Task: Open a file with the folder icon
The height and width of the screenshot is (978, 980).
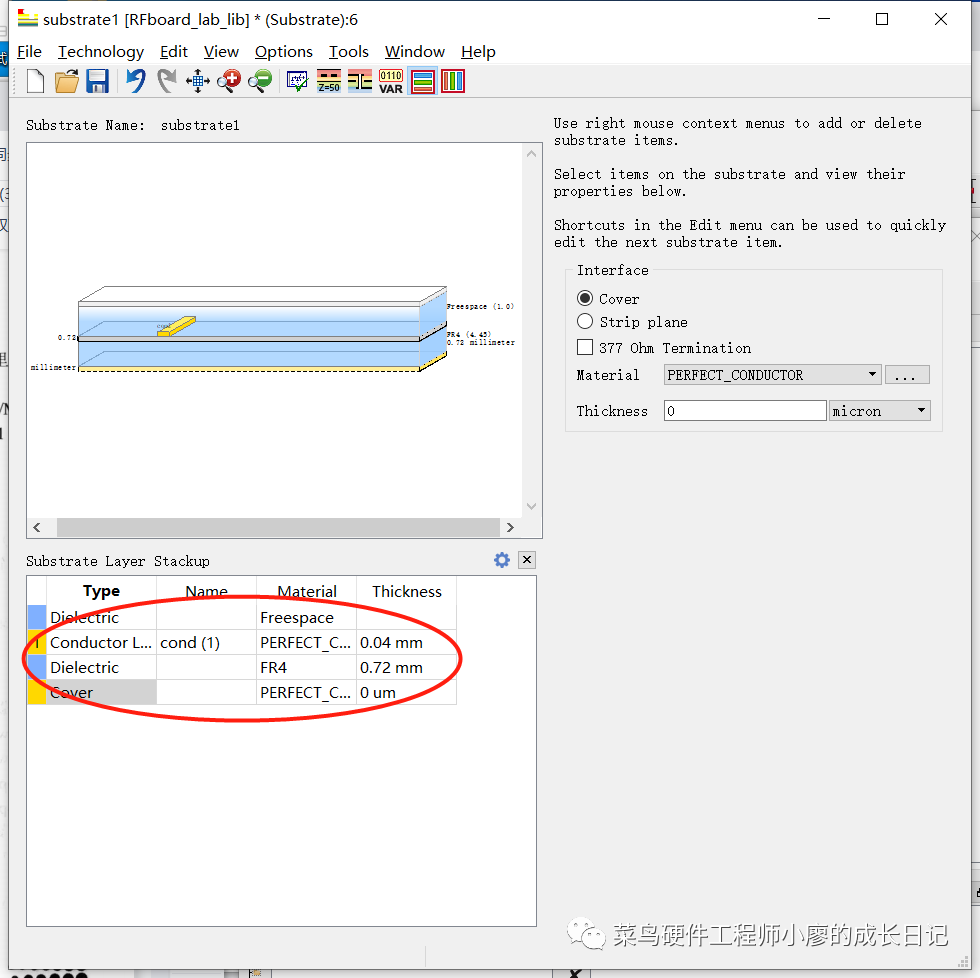Action: 67,81
